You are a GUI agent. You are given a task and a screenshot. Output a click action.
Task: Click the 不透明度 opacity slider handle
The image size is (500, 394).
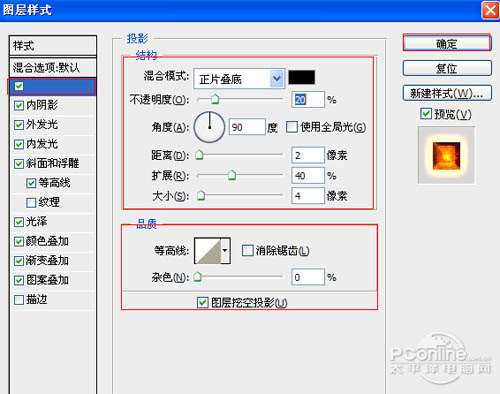point(215,99)
